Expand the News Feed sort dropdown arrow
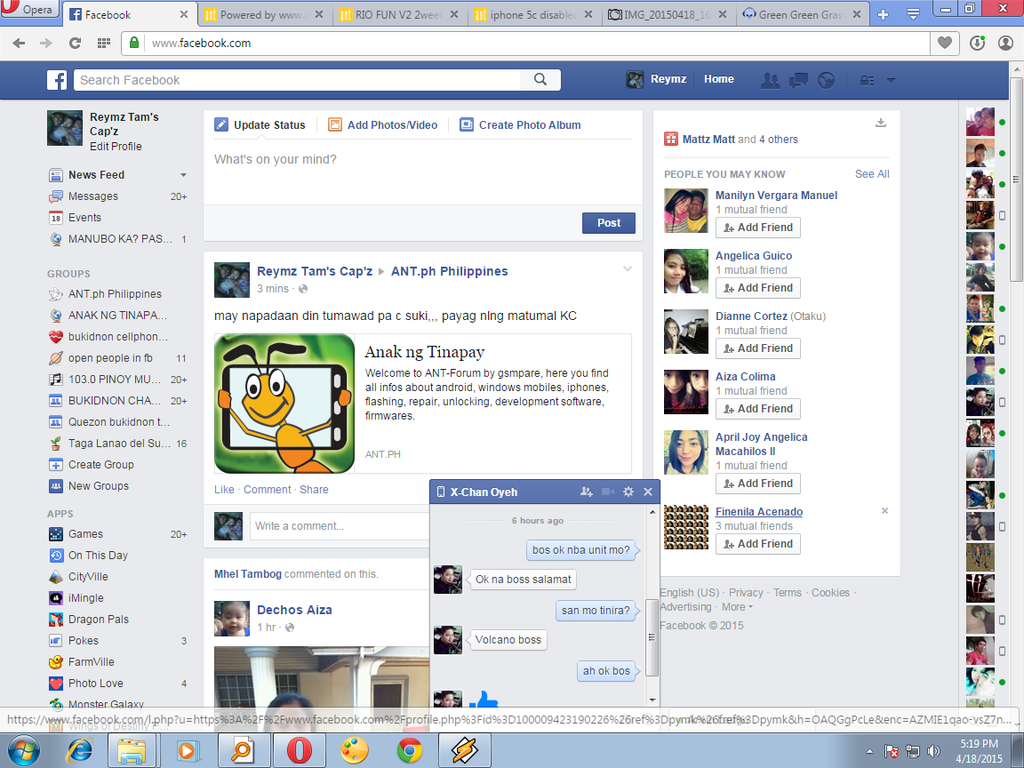The height and width of the screenshot is (768, 1024). pyautogui.click(x=183, y=175)
